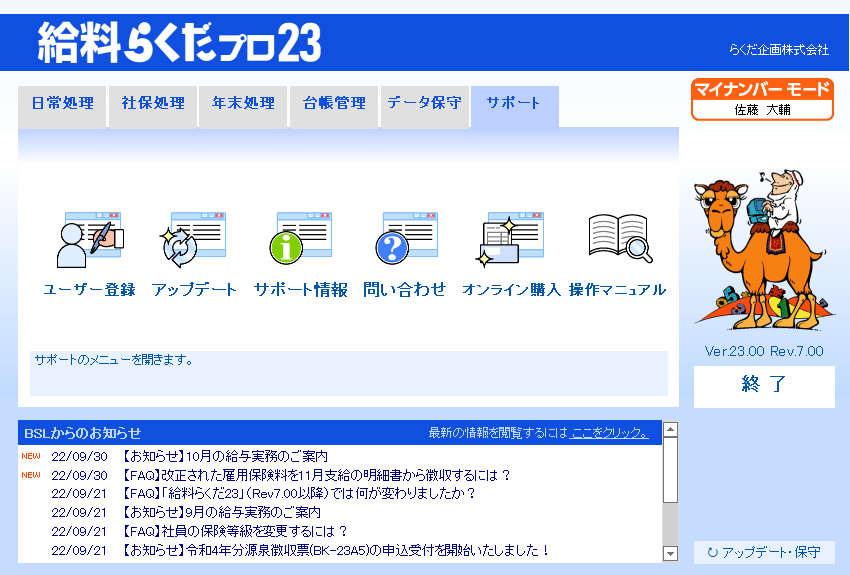This screenshot has height=575, width=850.
Task: Click the 終了 exit button
Action: coord(764,386)
